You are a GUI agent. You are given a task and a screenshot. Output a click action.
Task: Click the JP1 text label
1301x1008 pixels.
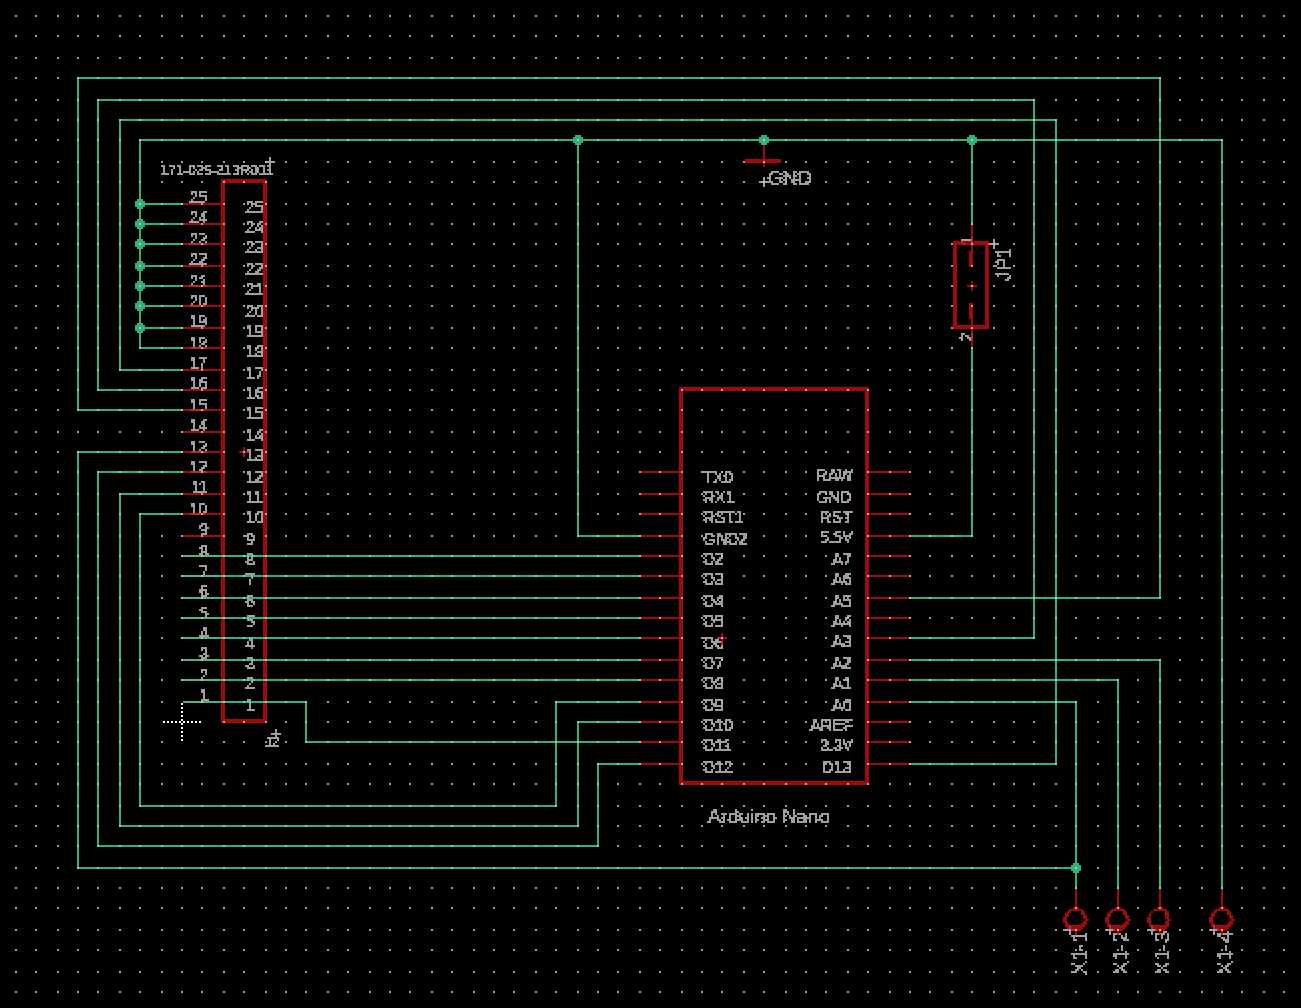1006,262
